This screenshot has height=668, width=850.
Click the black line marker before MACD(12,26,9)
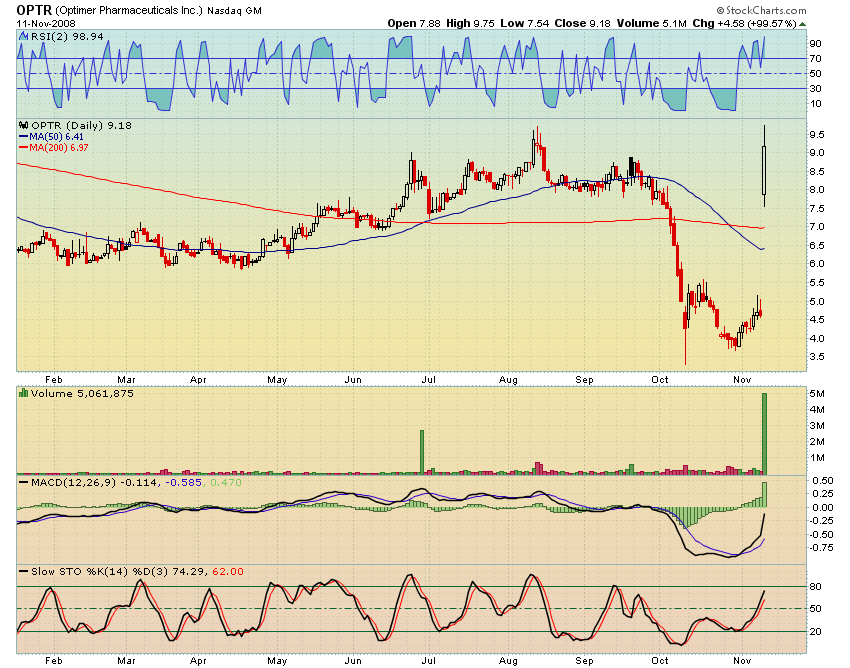pos(23,482)
